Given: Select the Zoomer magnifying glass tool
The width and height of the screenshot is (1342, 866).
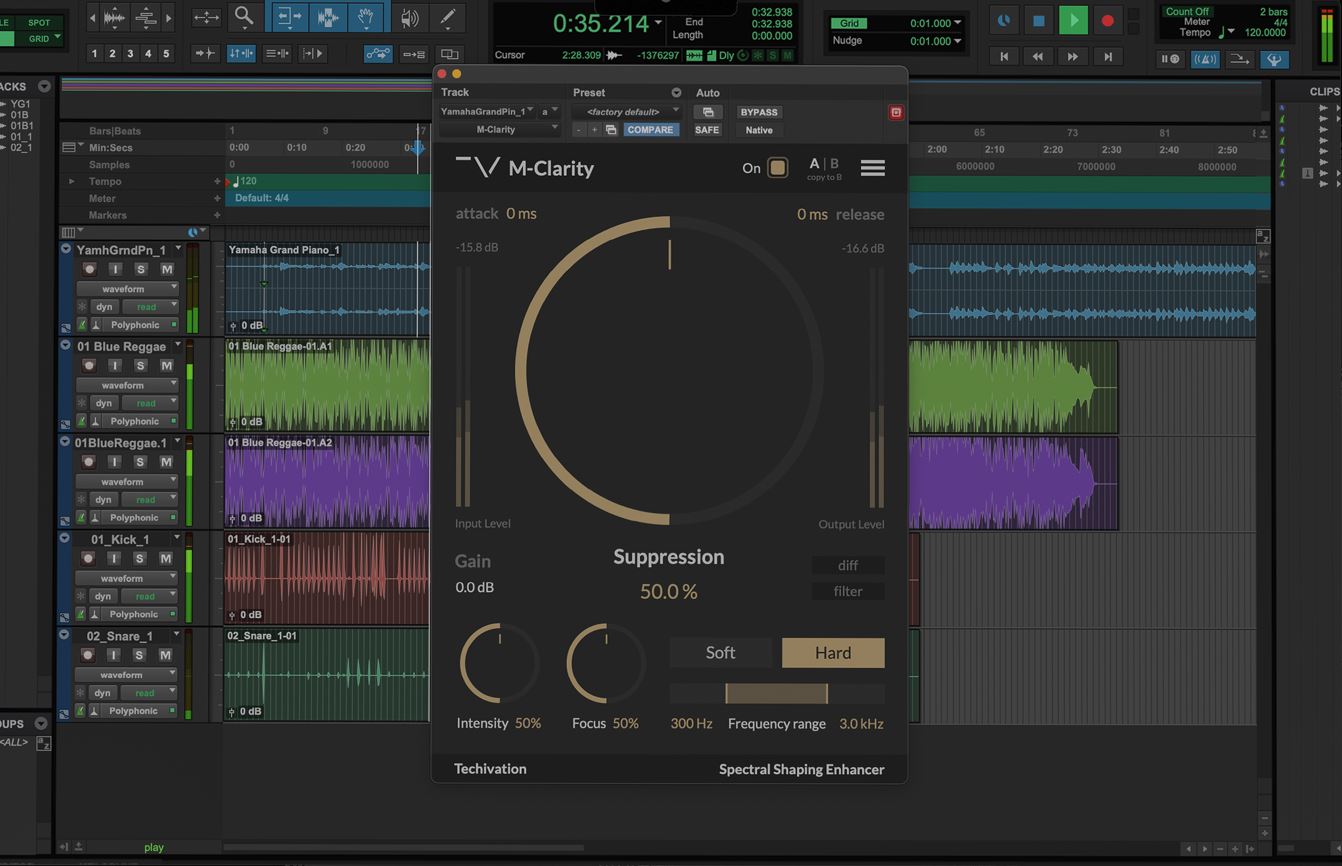Looking at the screenshot, I should (x=243, y=17).
